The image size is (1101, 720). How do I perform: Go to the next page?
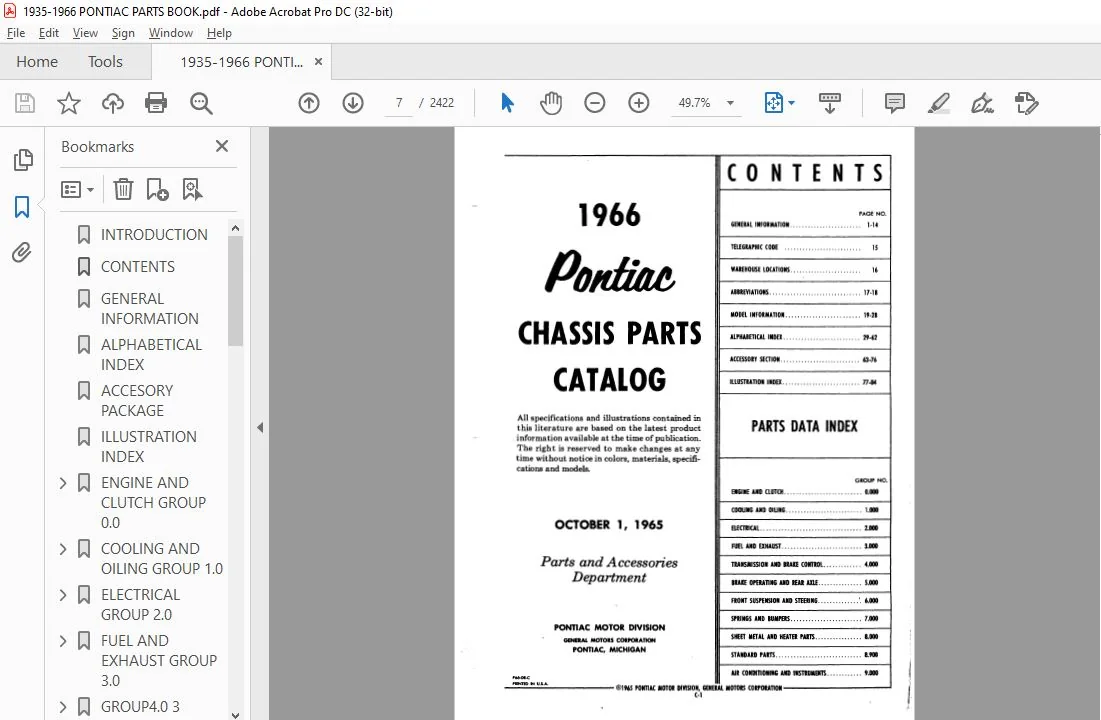coord(352,103)
